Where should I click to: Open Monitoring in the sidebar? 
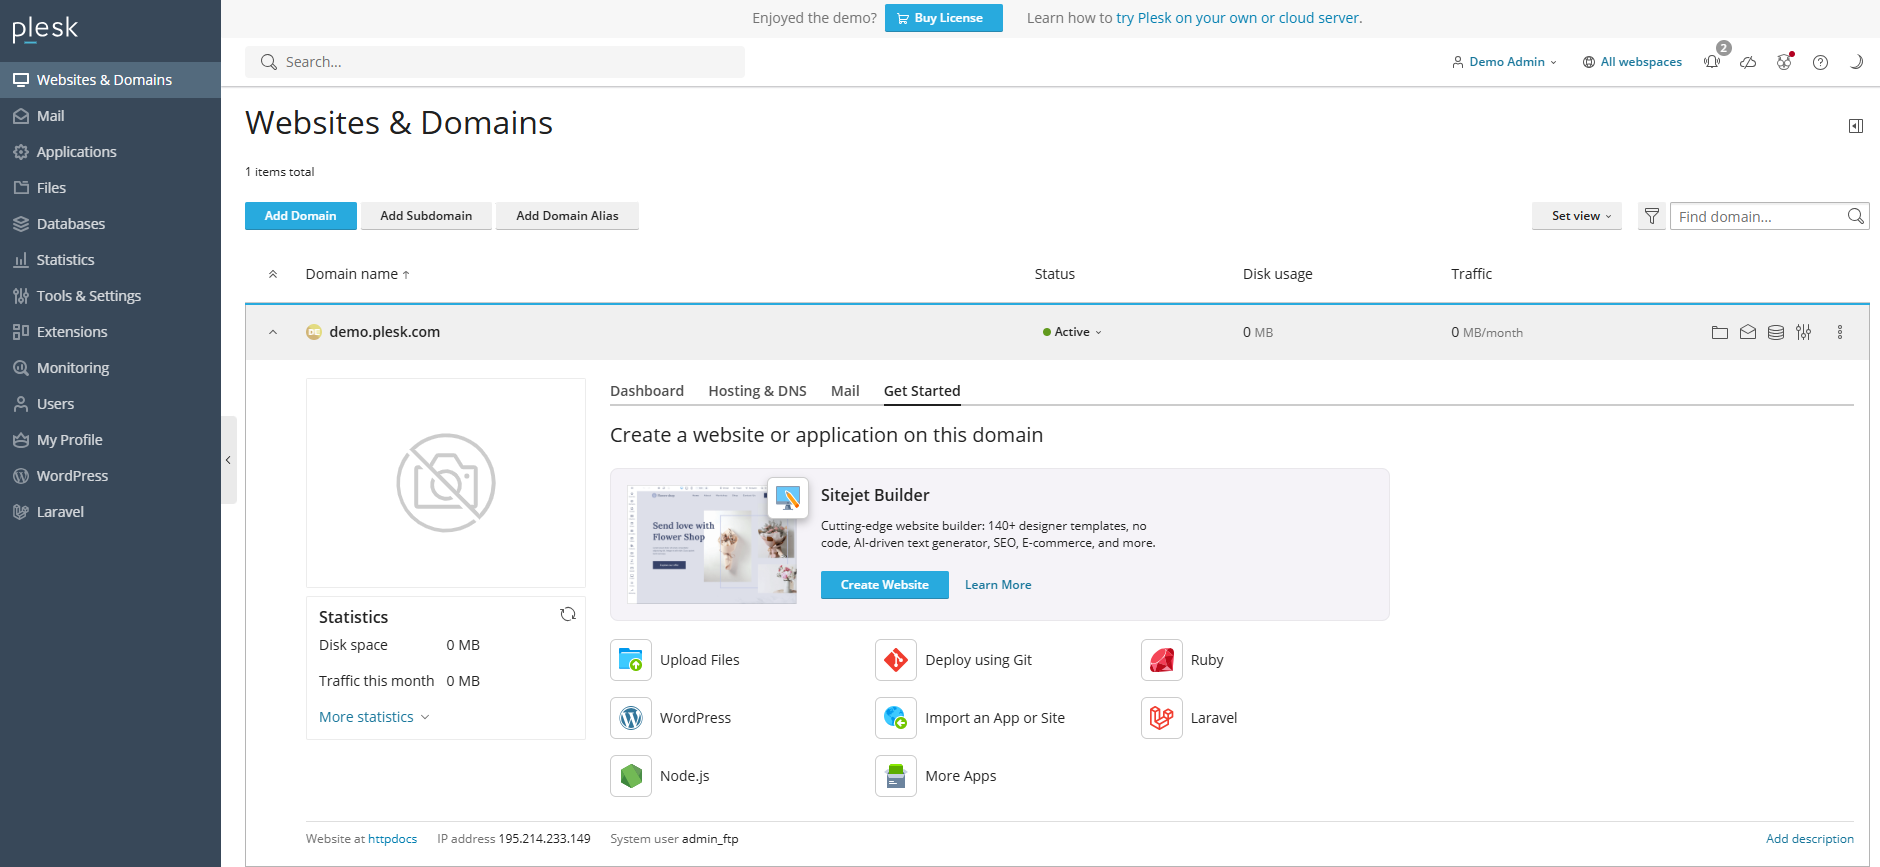click(110, 368)
